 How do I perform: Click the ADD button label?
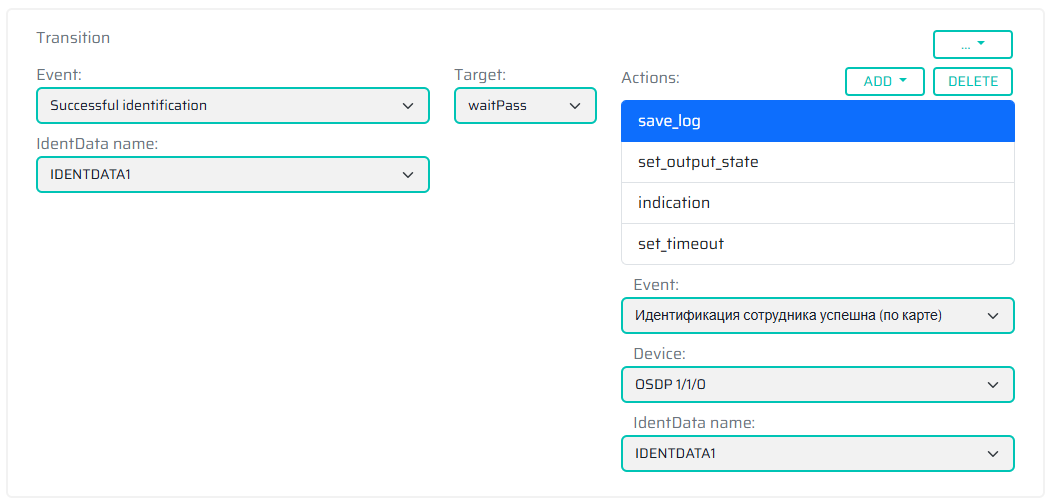(877, 81)
